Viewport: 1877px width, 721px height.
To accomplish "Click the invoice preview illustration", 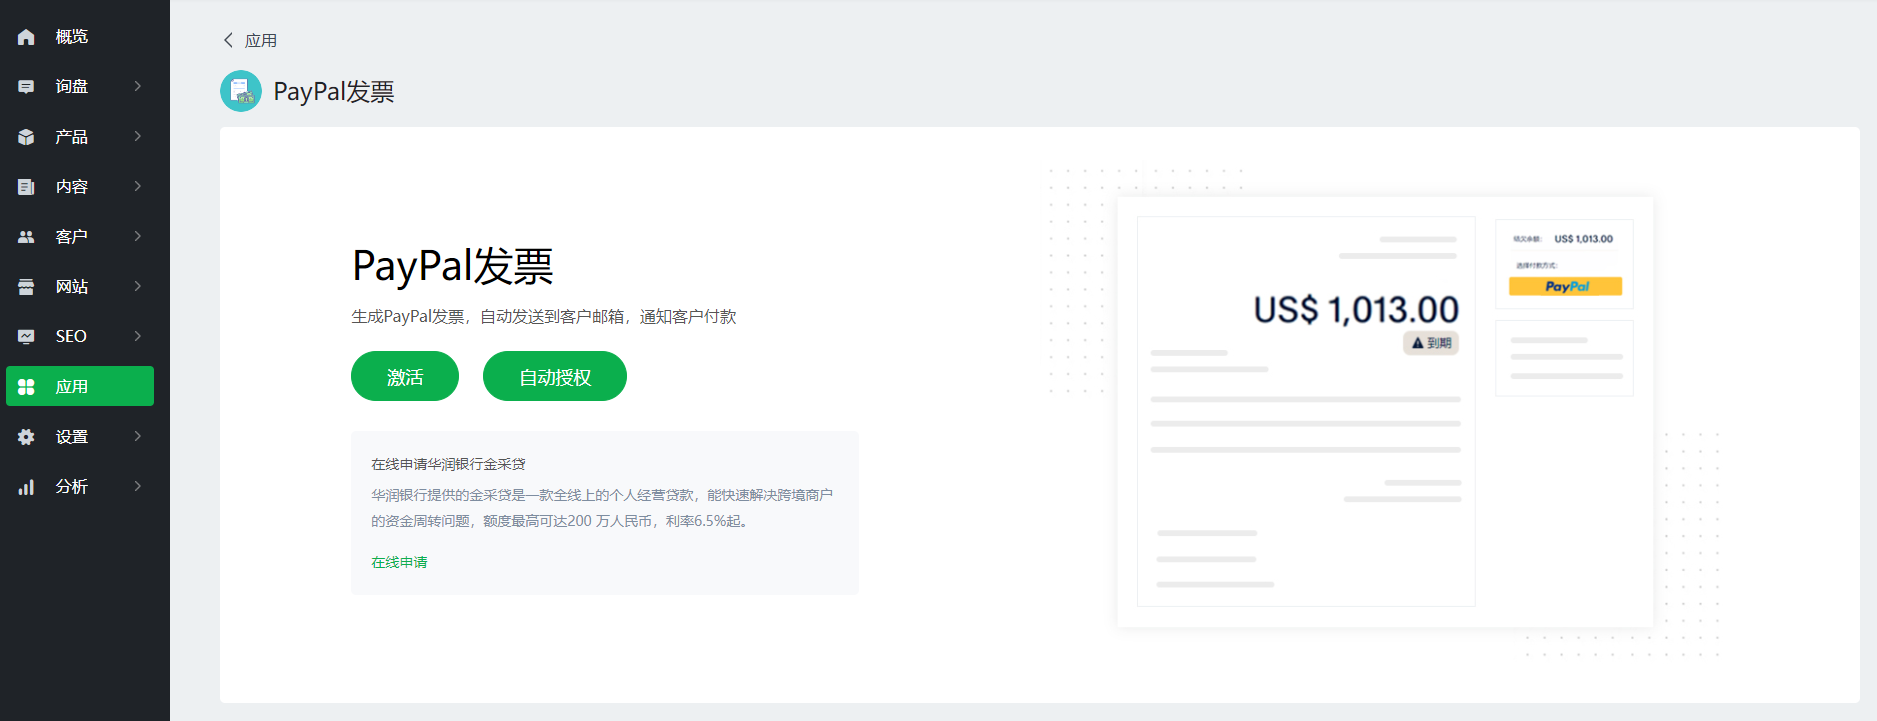I will pos(1385,412).
